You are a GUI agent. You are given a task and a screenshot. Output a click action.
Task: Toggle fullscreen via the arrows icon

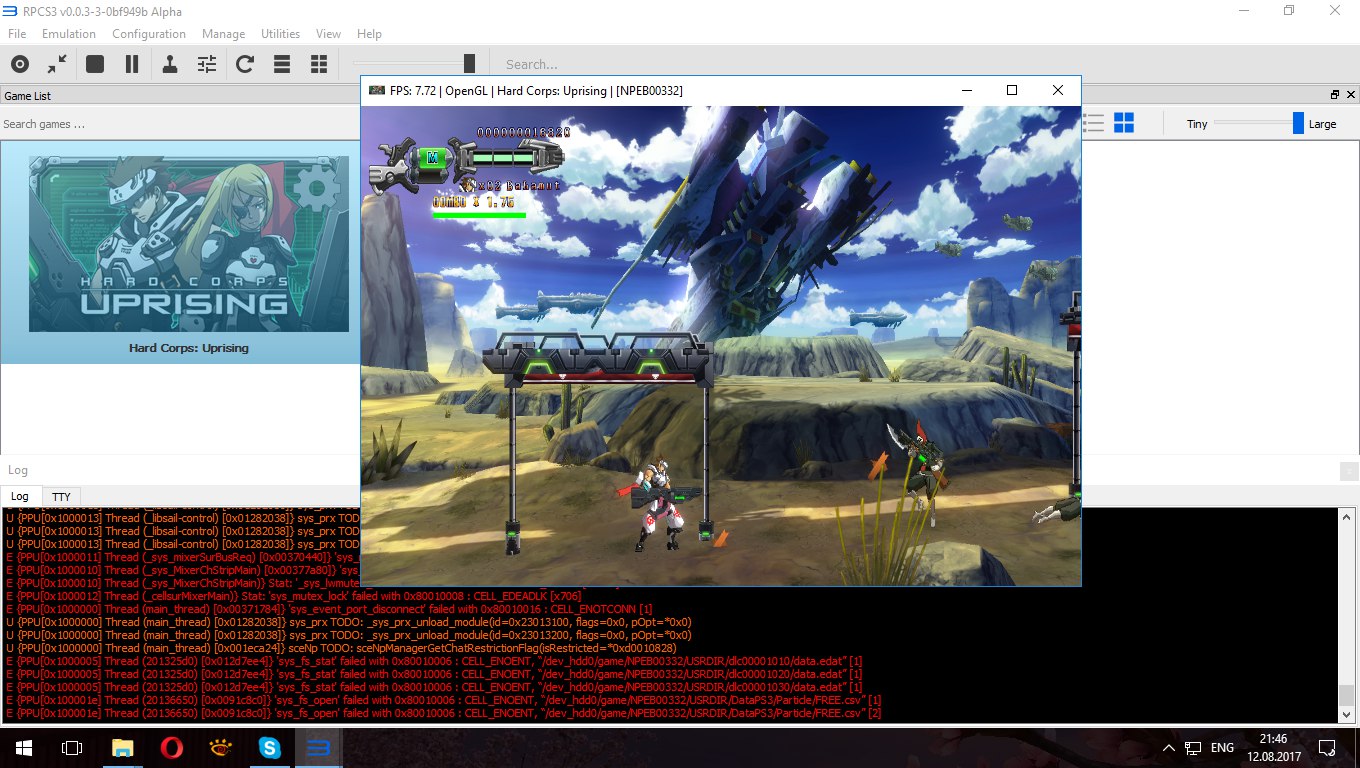pyautogui.click(x=57, y=64)
